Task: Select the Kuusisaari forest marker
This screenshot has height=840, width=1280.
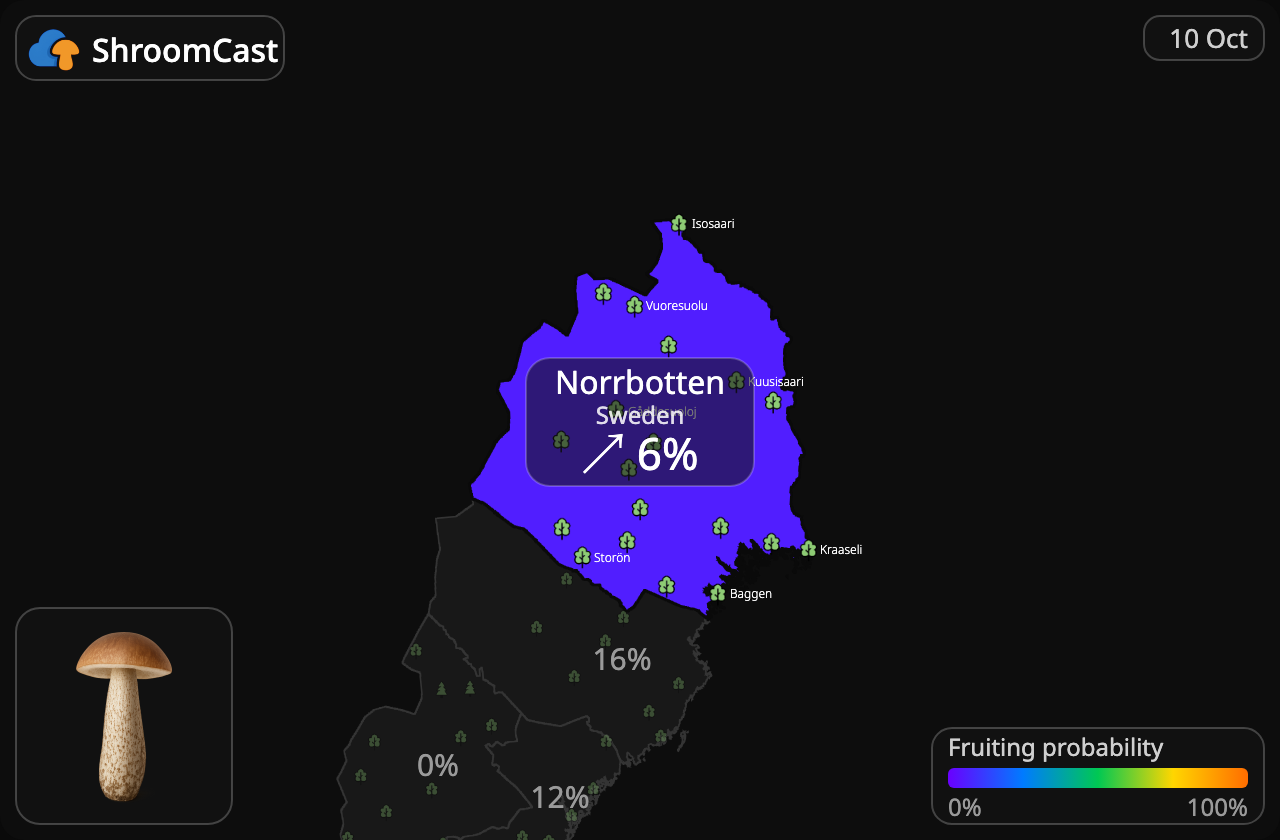Action: click(736, 381)
